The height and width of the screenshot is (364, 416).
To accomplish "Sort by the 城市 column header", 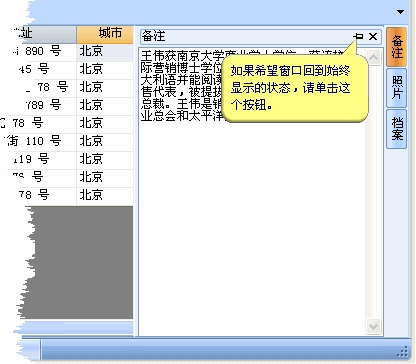I will (105, 34).
